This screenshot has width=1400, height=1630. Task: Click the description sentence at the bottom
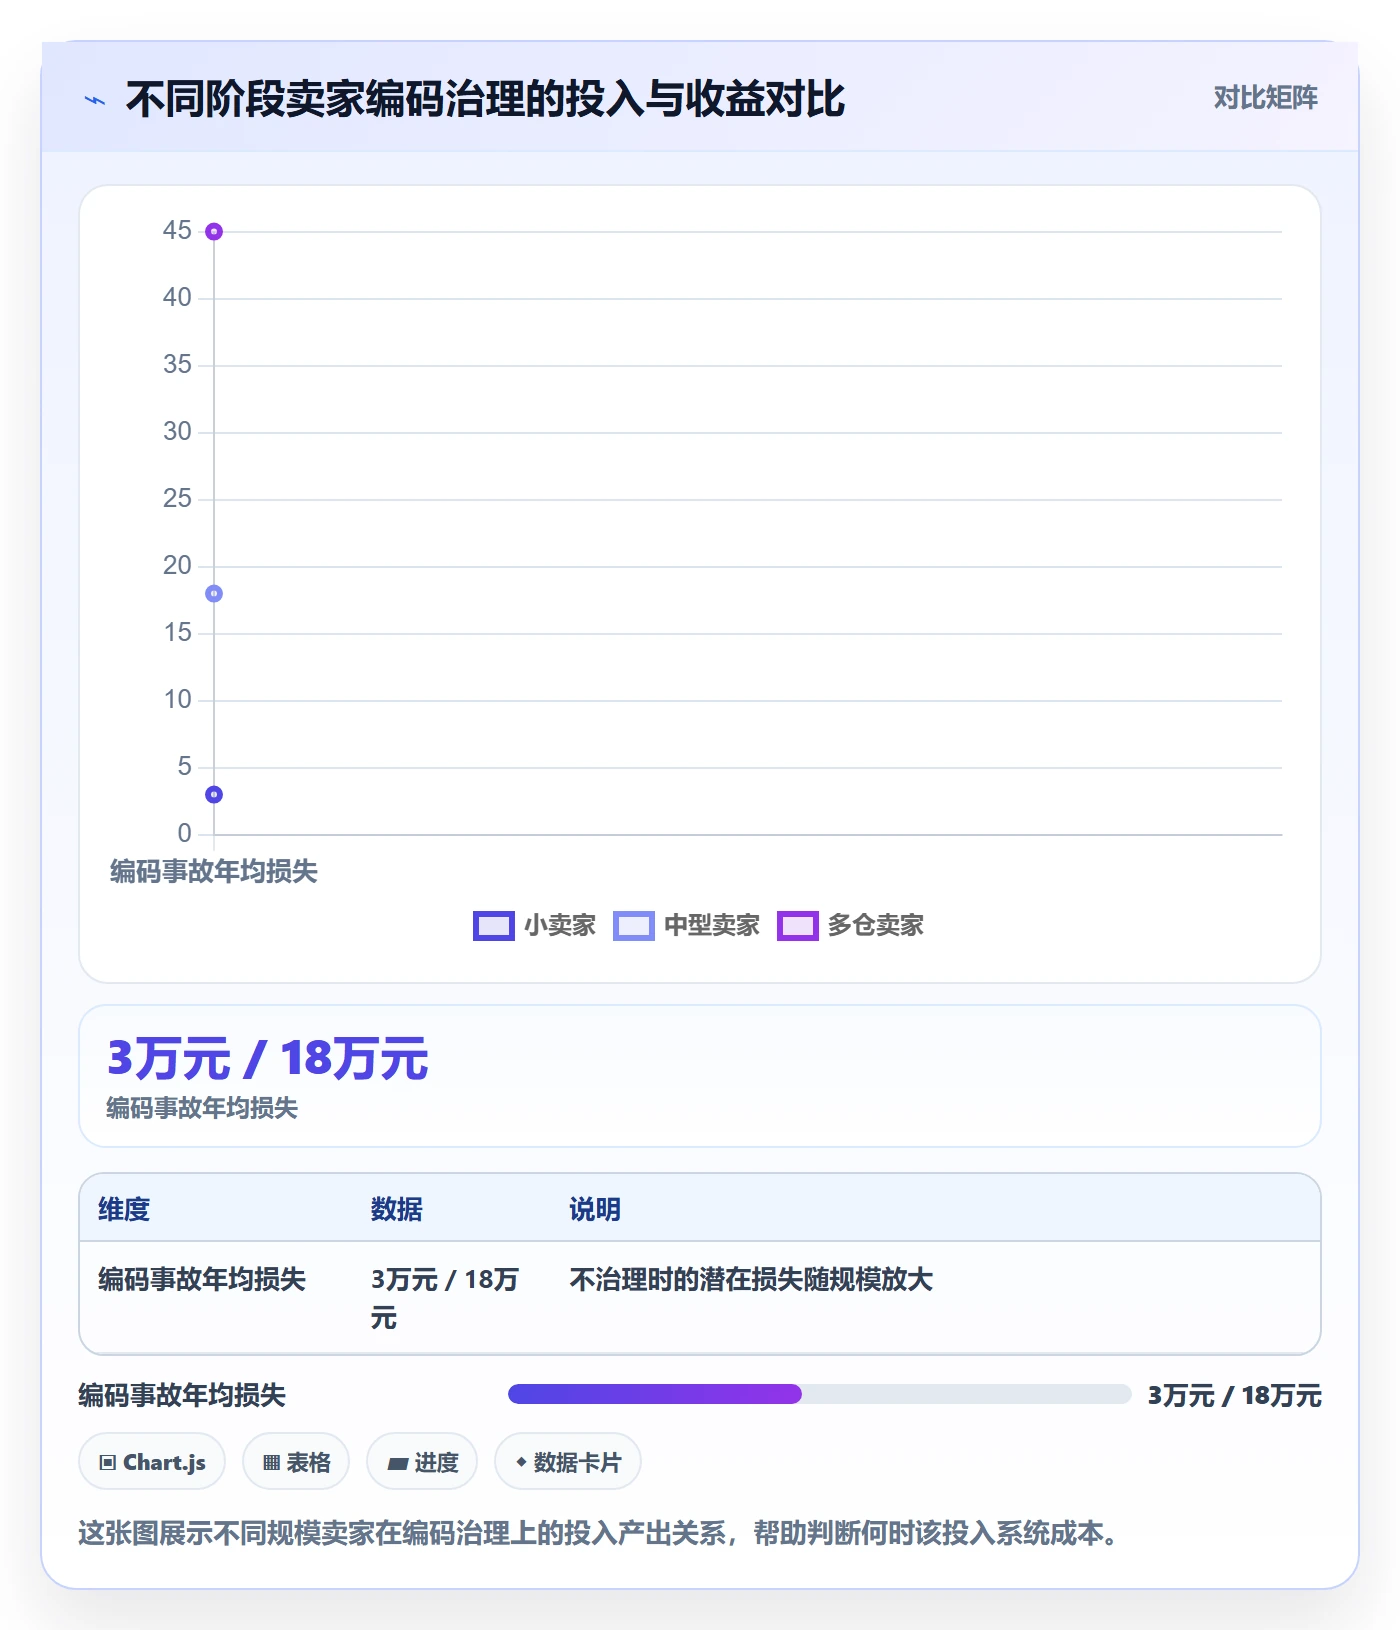coord(599,1533)
